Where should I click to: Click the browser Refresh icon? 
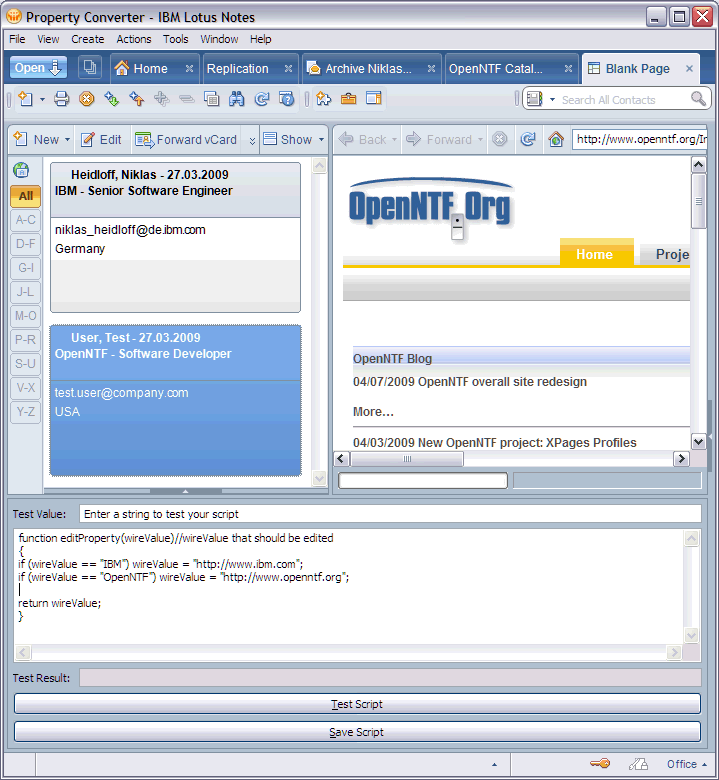click(528, 139)
